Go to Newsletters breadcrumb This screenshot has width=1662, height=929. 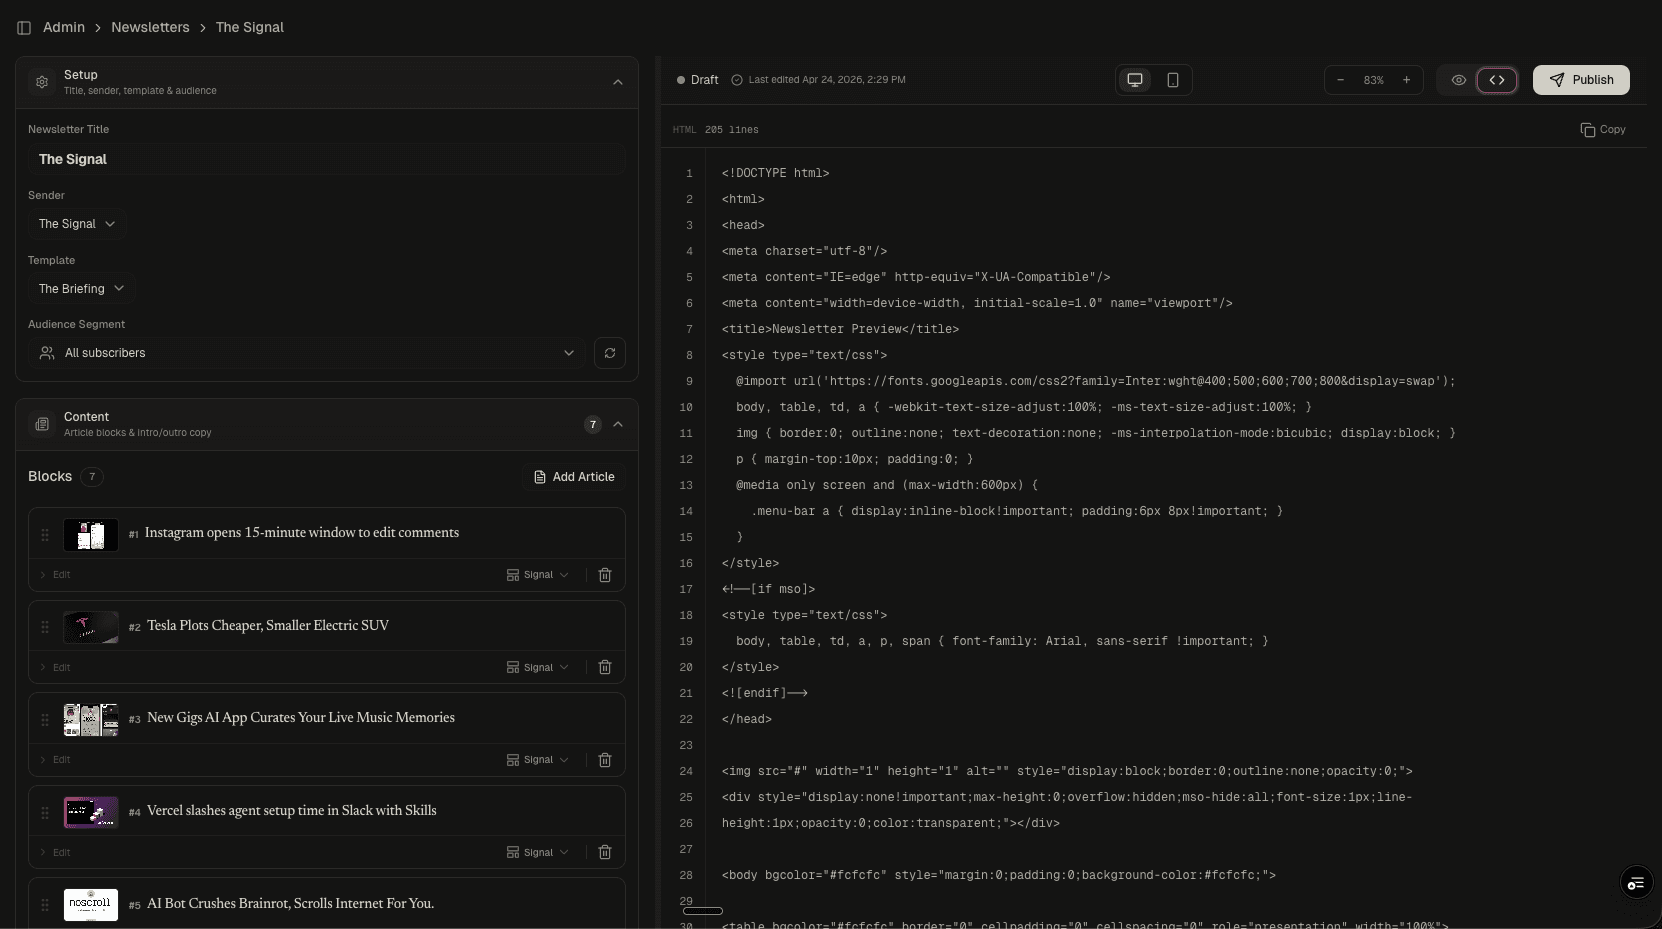tap(150, 27)
